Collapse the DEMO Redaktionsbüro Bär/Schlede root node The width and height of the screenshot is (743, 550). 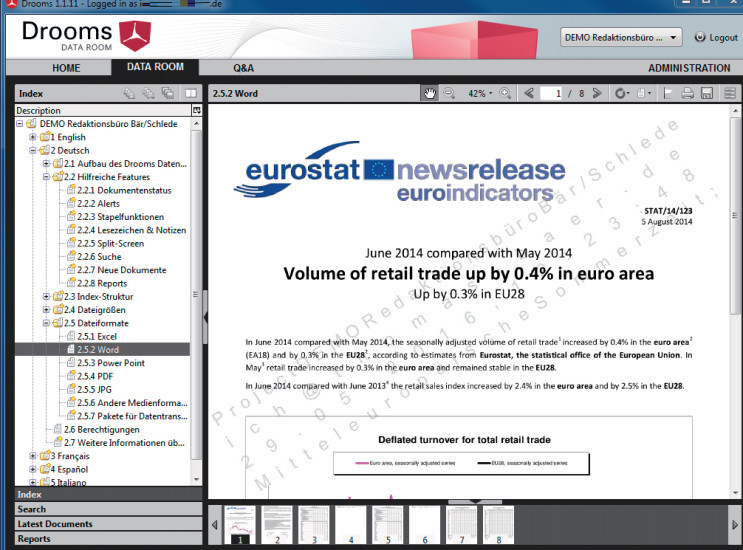pos(20,124)
